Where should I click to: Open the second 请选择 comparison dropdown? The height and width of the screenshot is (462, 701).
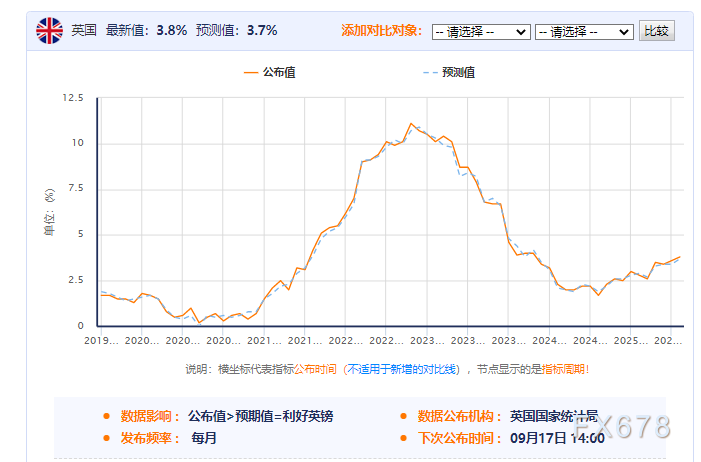pos(584,32)
